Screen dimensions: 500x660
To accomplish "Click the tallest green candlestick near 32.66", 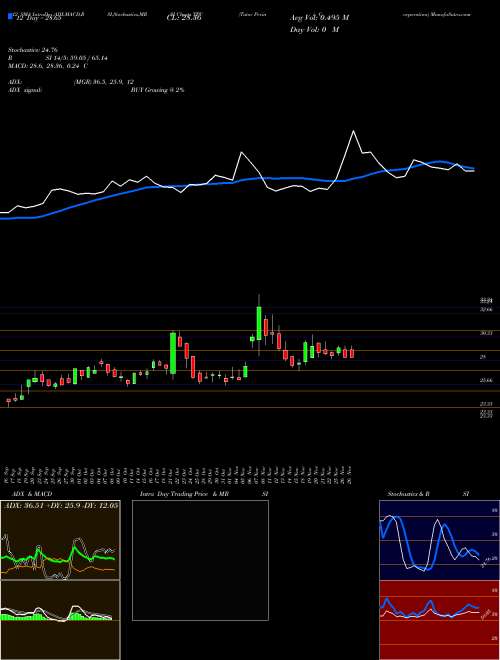I will [259, 323].
